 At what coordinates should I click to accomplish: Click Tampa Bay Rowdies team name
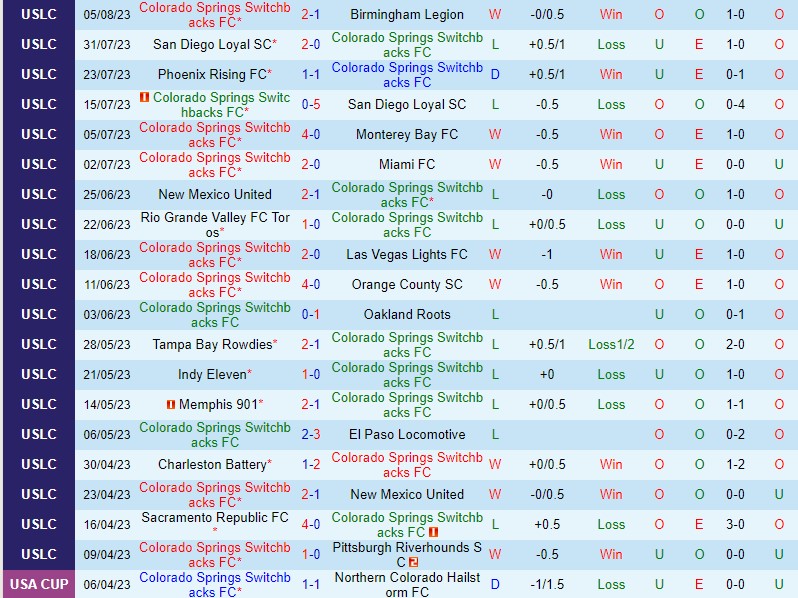pyautogui.click(x=212, y=345)
